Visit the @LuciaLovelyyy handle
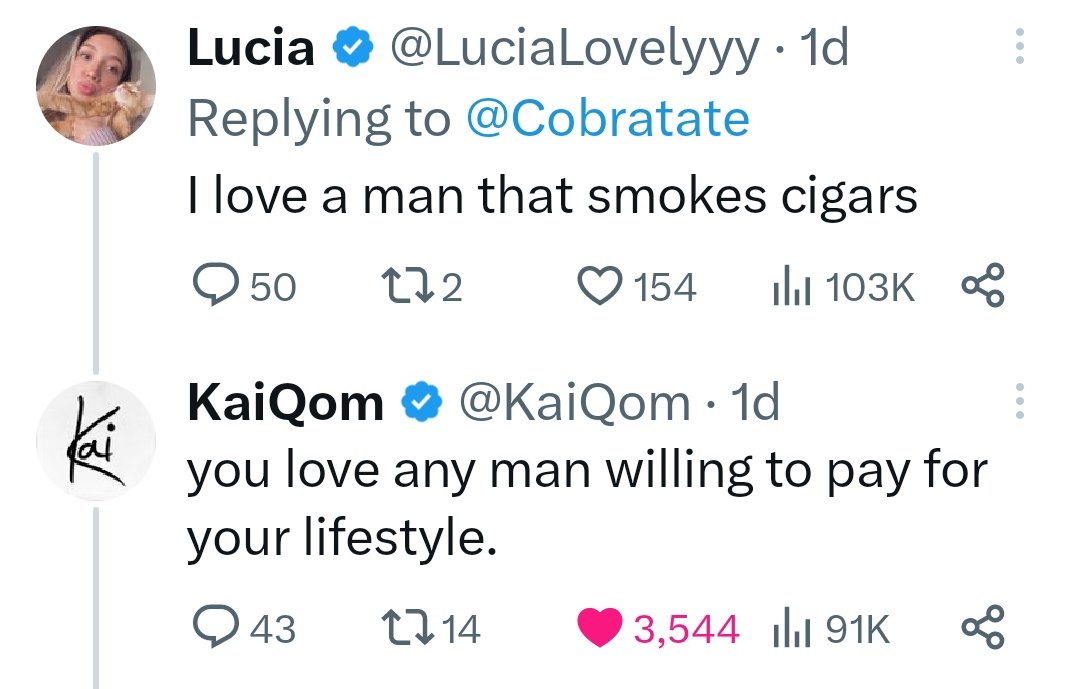The height and width of the screenshot is (689, 1080). point(574,48)
